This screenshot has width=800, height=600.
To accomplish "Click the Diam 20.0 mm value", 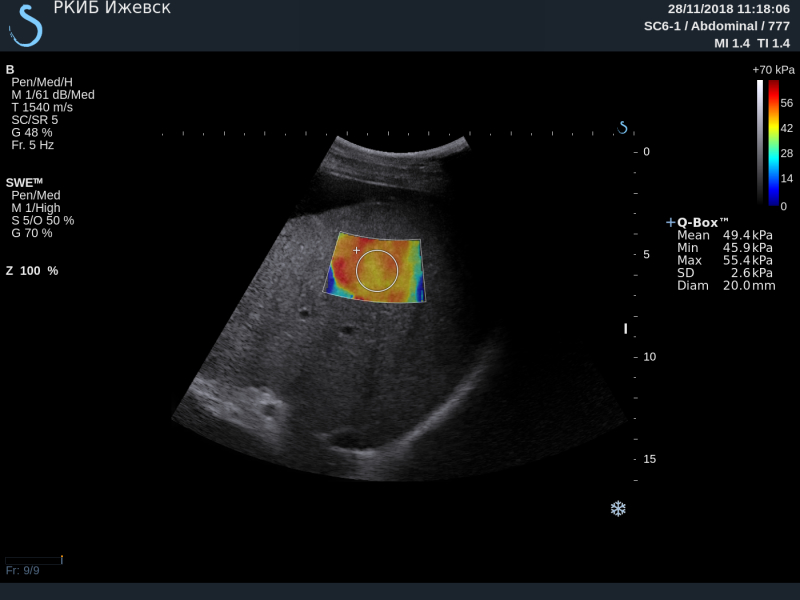I will pyautogui.click(x=749, y=286).
